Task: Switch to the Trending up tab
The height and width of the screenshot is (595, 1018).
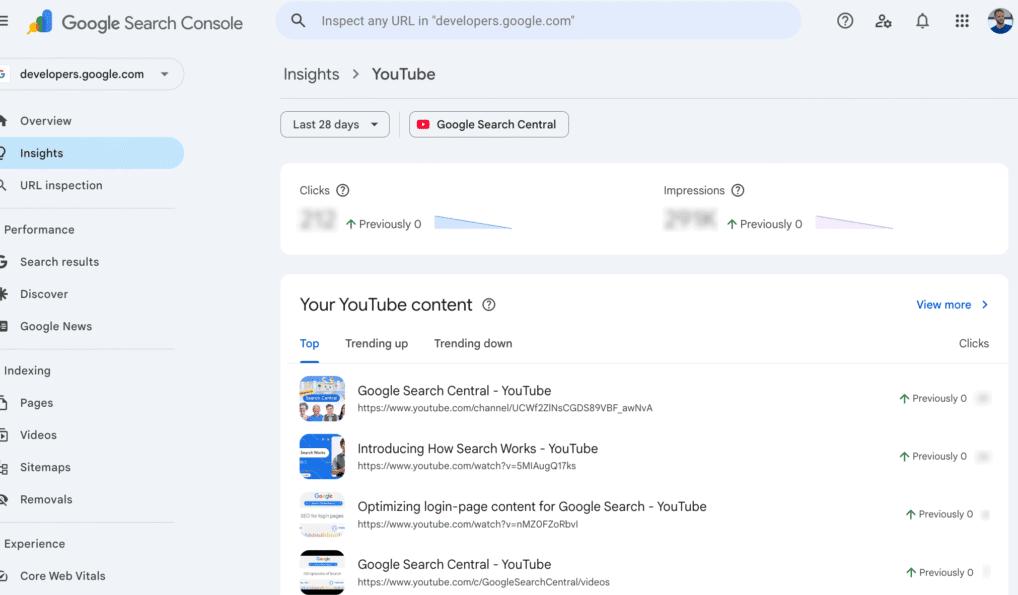Action: coord(376,344)
